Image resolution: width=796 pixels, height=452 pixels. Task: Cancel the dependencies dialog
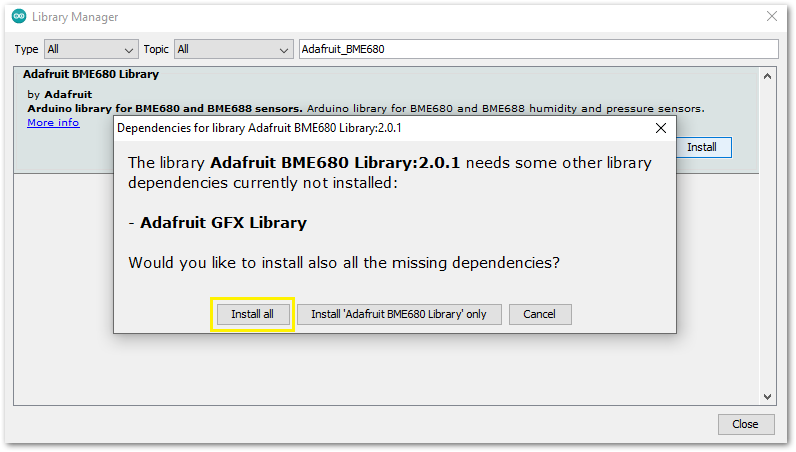tap(539, 314)
